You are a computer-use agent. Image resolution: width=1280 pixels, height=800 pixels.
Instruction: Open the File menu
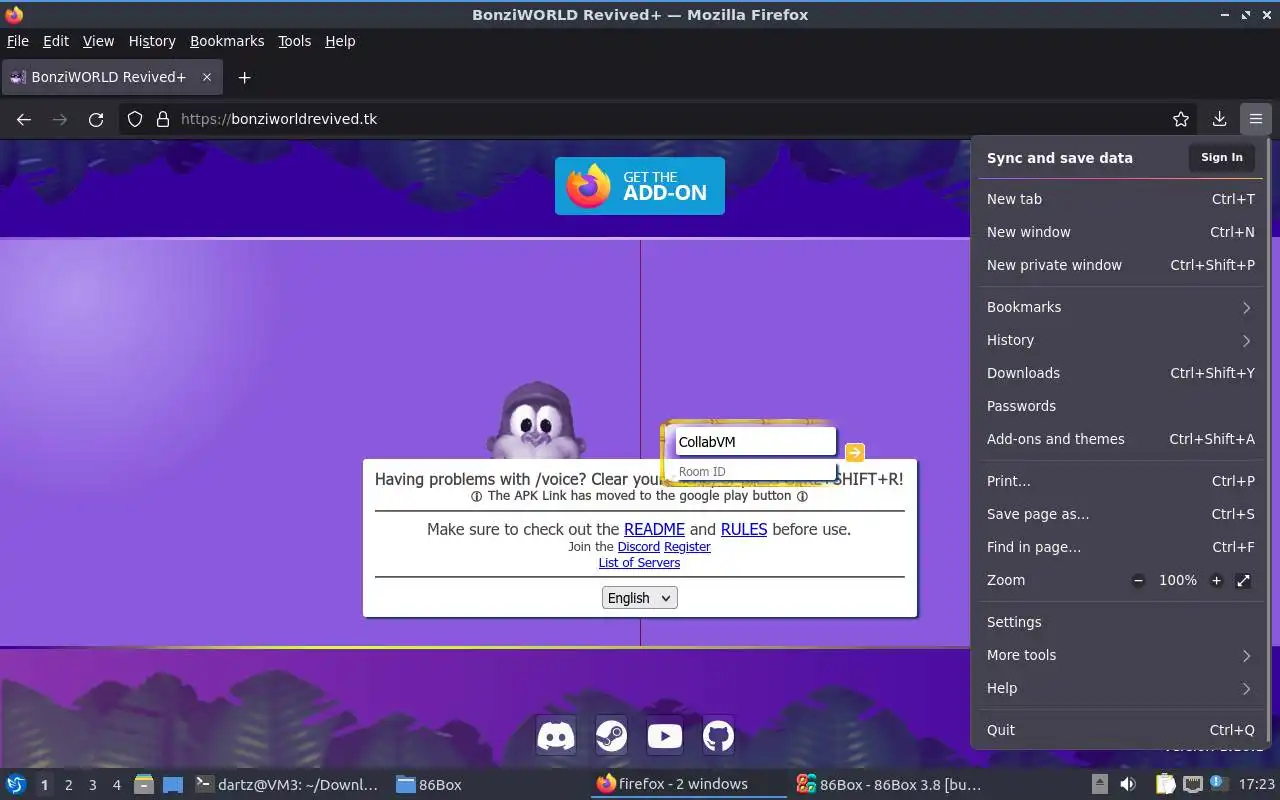point(18,41)
